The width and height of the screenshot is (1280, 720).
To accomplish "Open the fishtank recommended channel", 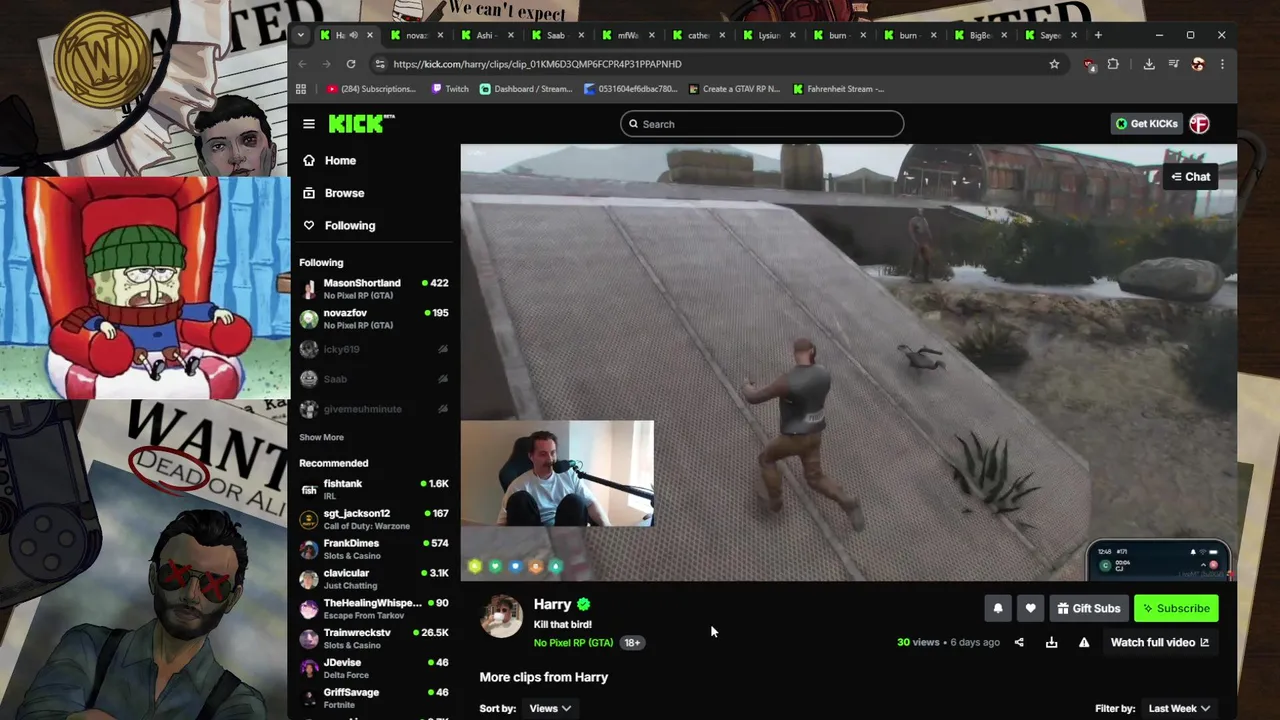I will (373, 489).
